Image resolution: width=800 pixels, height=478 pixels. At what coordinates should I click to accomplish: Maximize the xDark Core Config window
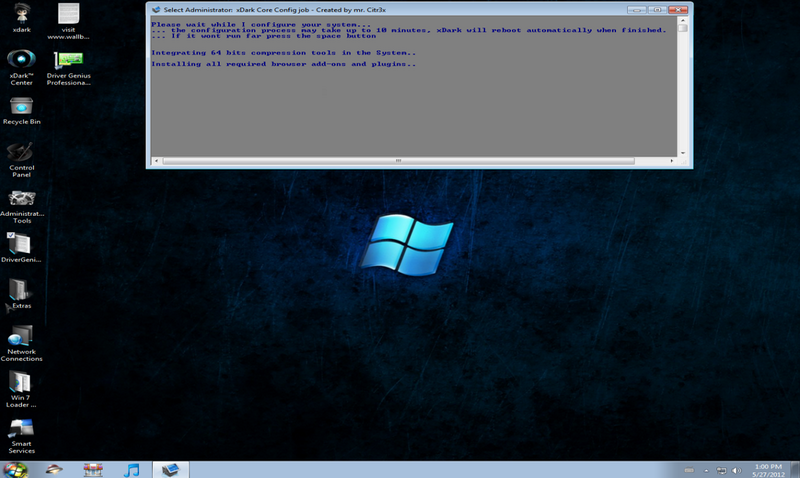click(657, 10)
